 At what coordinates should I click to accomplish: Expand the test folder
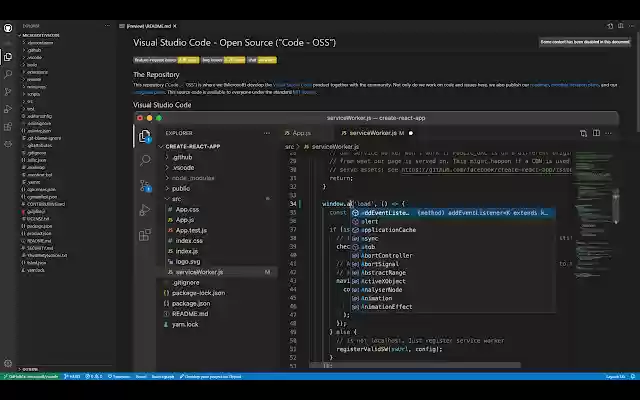[x=31, y=109]
